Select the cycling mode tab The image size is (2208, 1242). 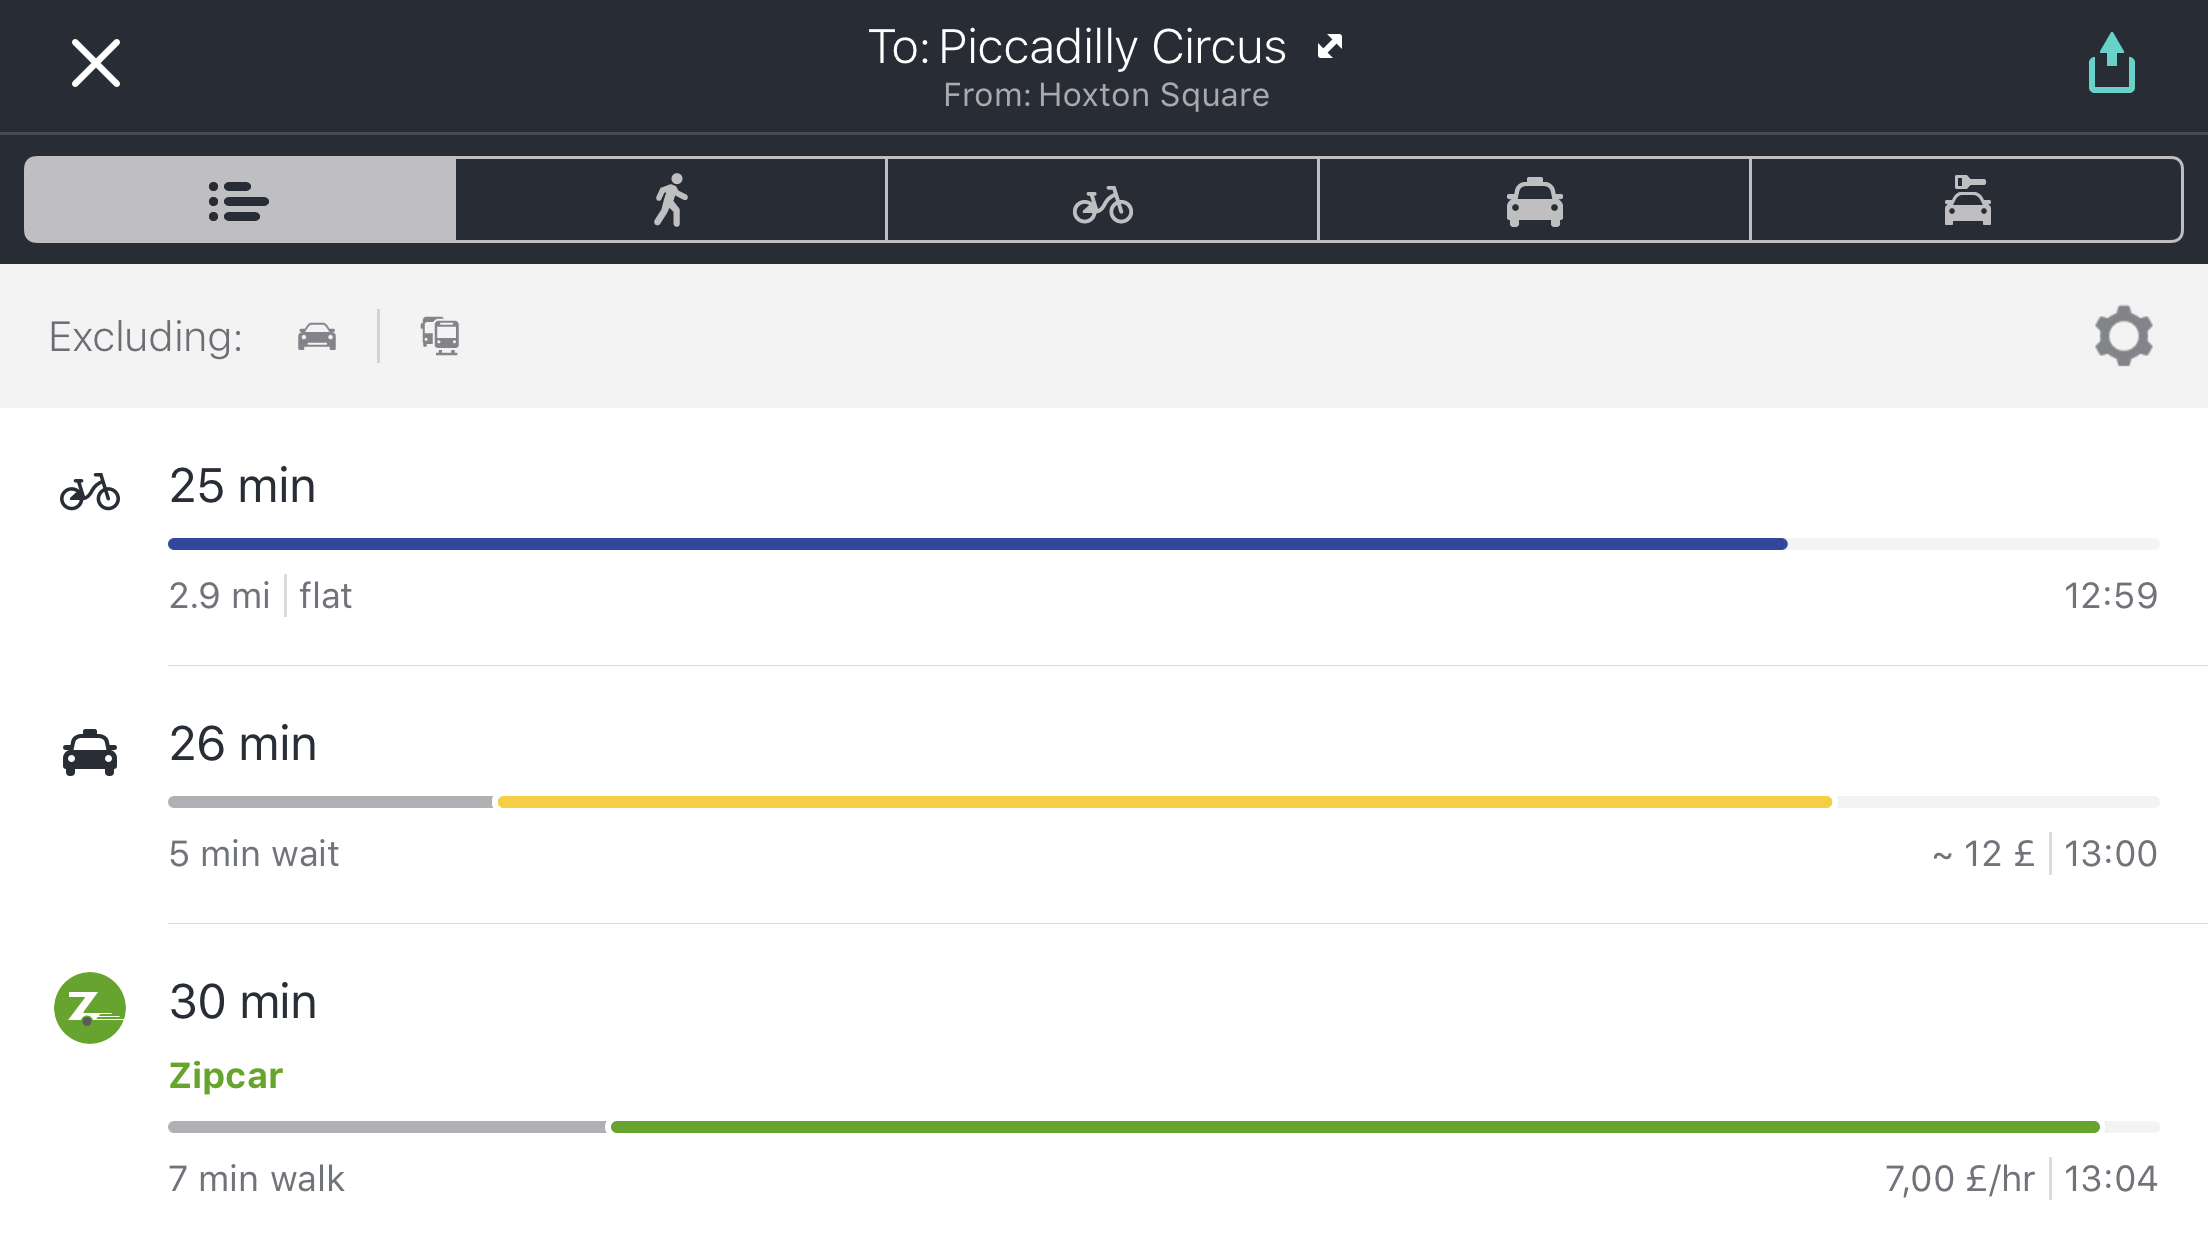click(1102, 200)
